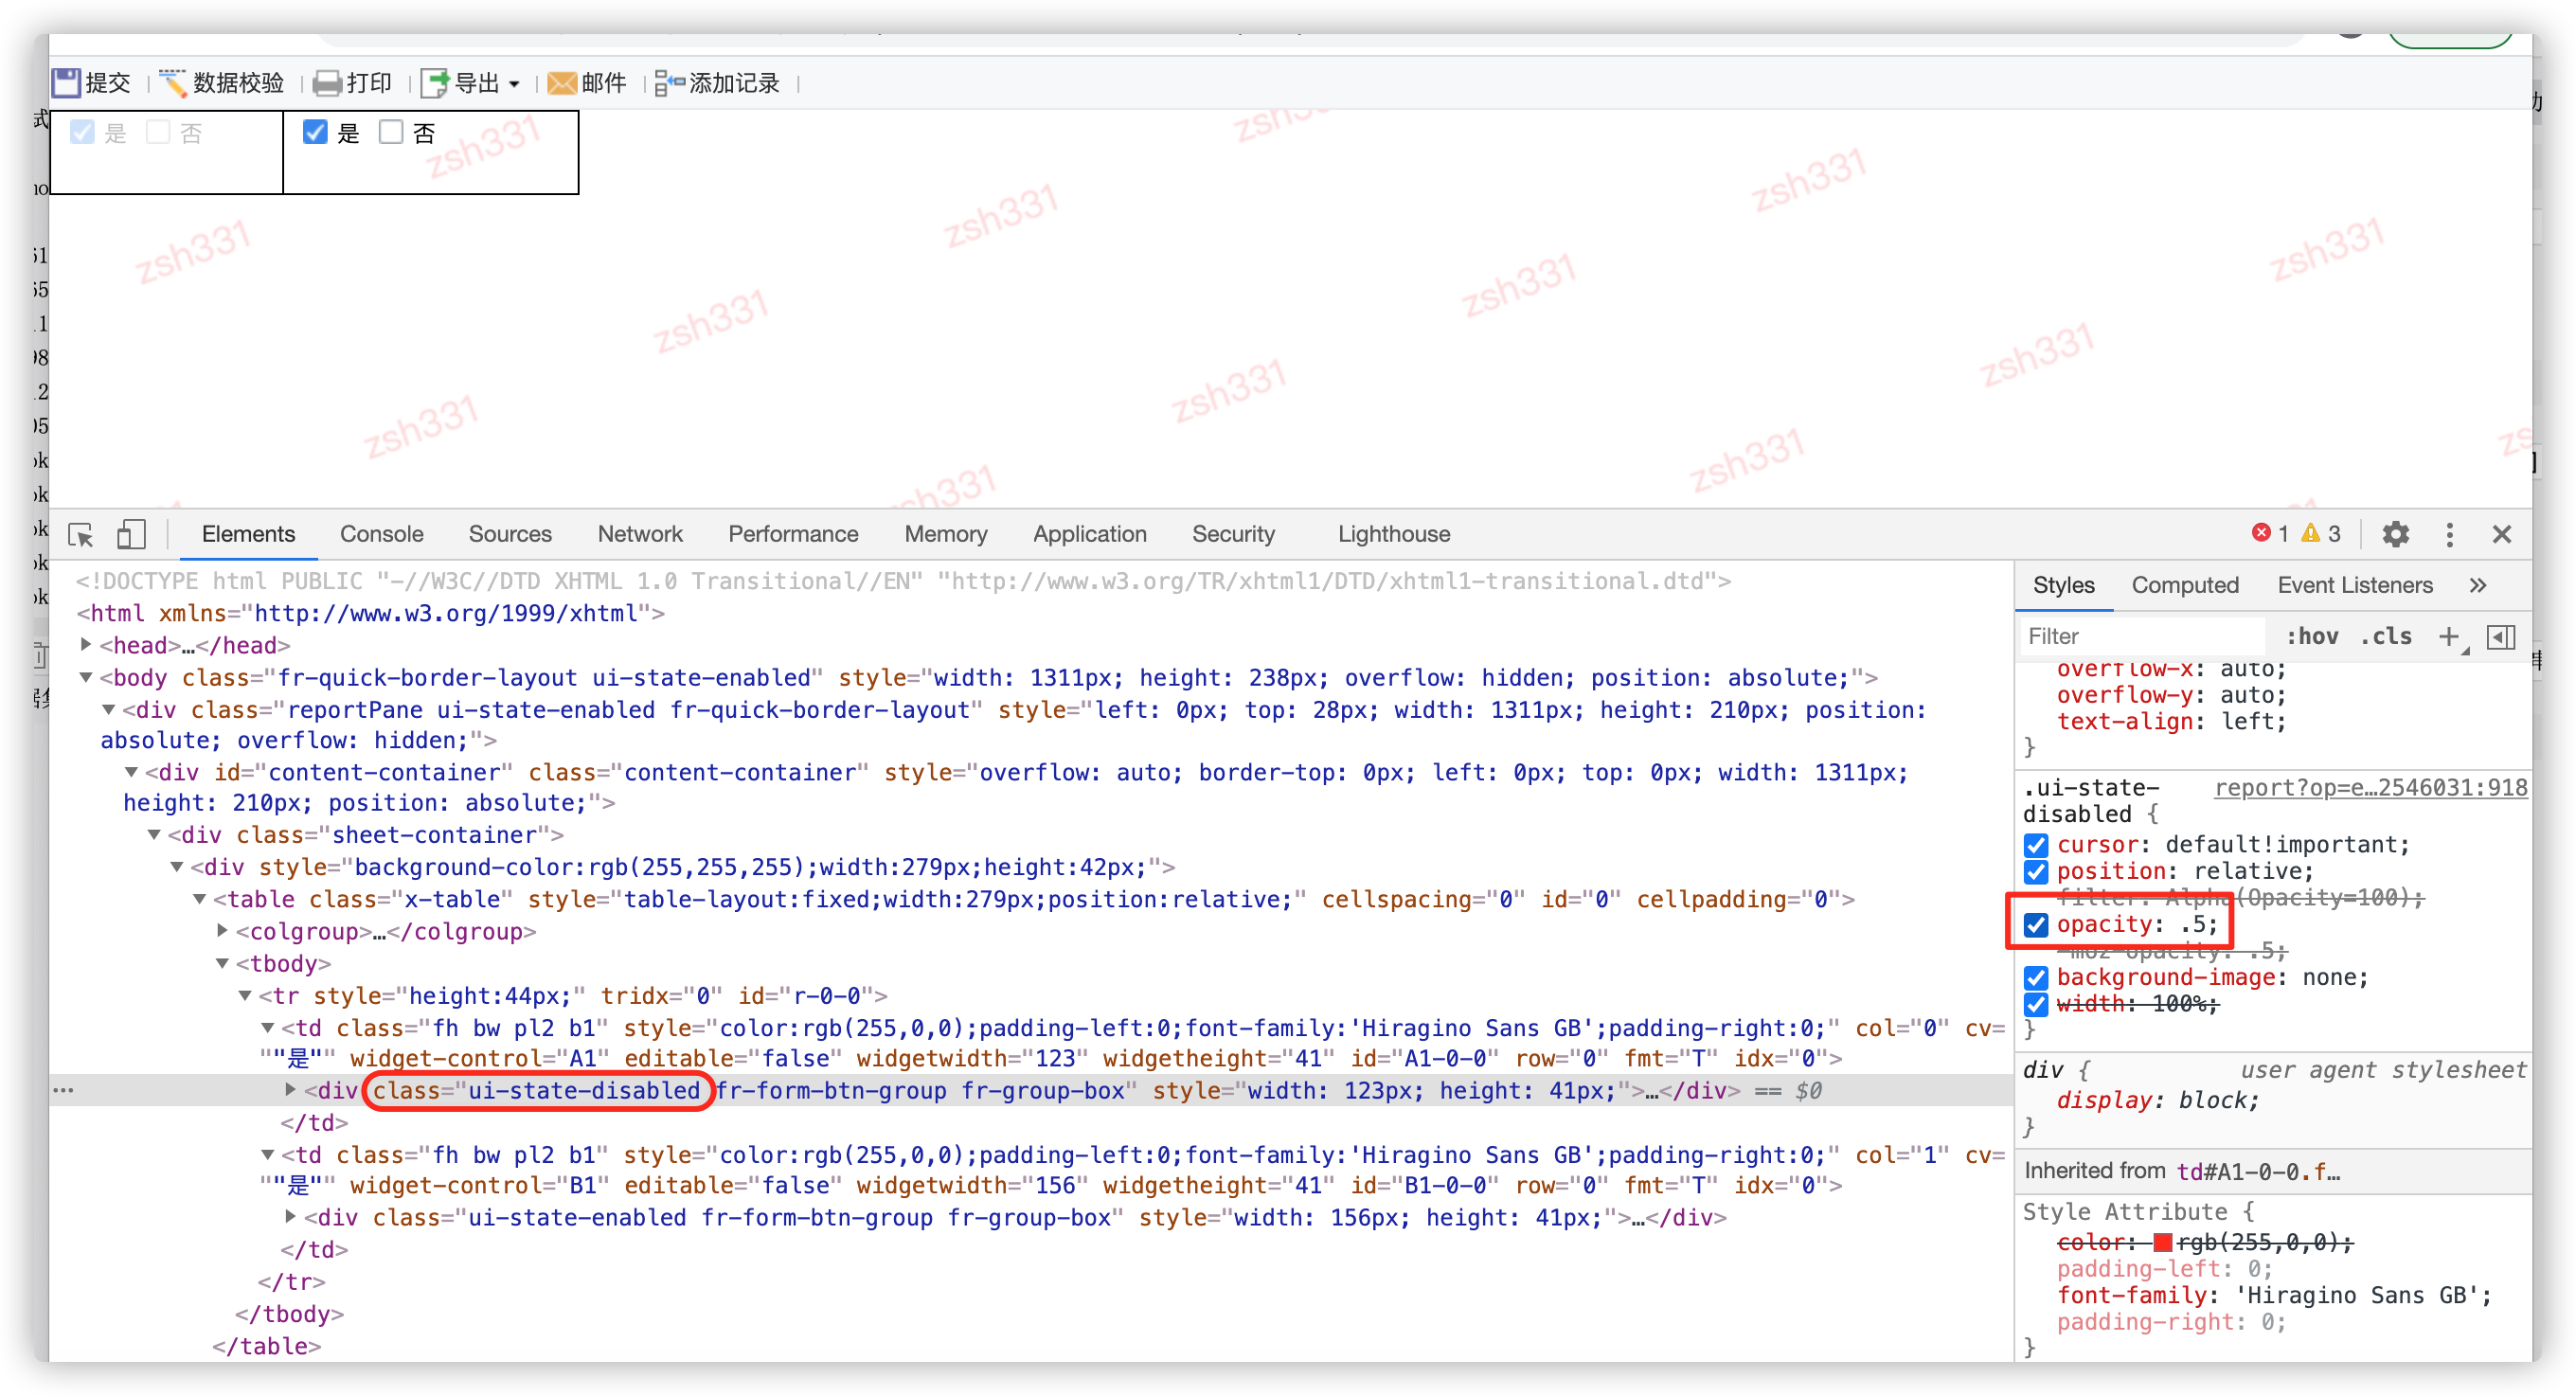Expand the head element node
Image resolution: width=2576 pixels, height=1396 pixels.
pos(86,645)
